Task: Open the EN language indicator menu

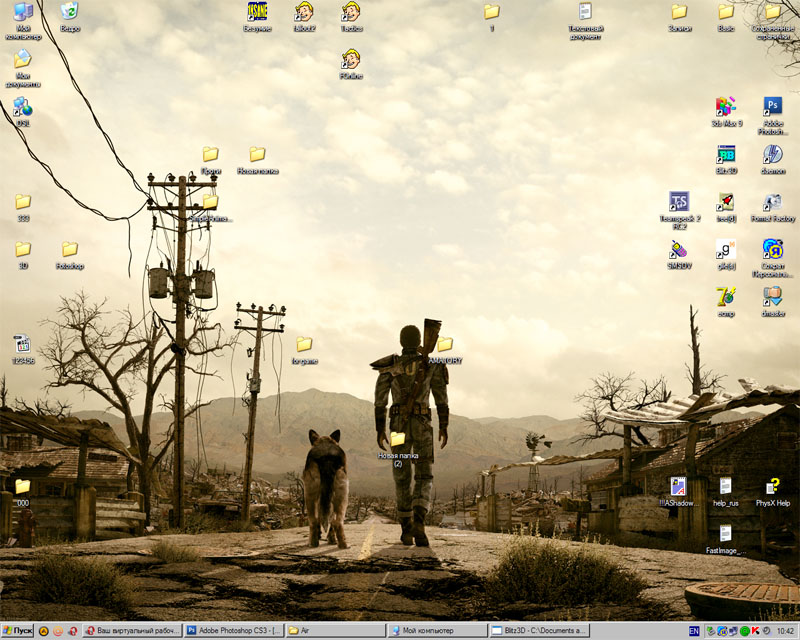Action: pos(694,631)
